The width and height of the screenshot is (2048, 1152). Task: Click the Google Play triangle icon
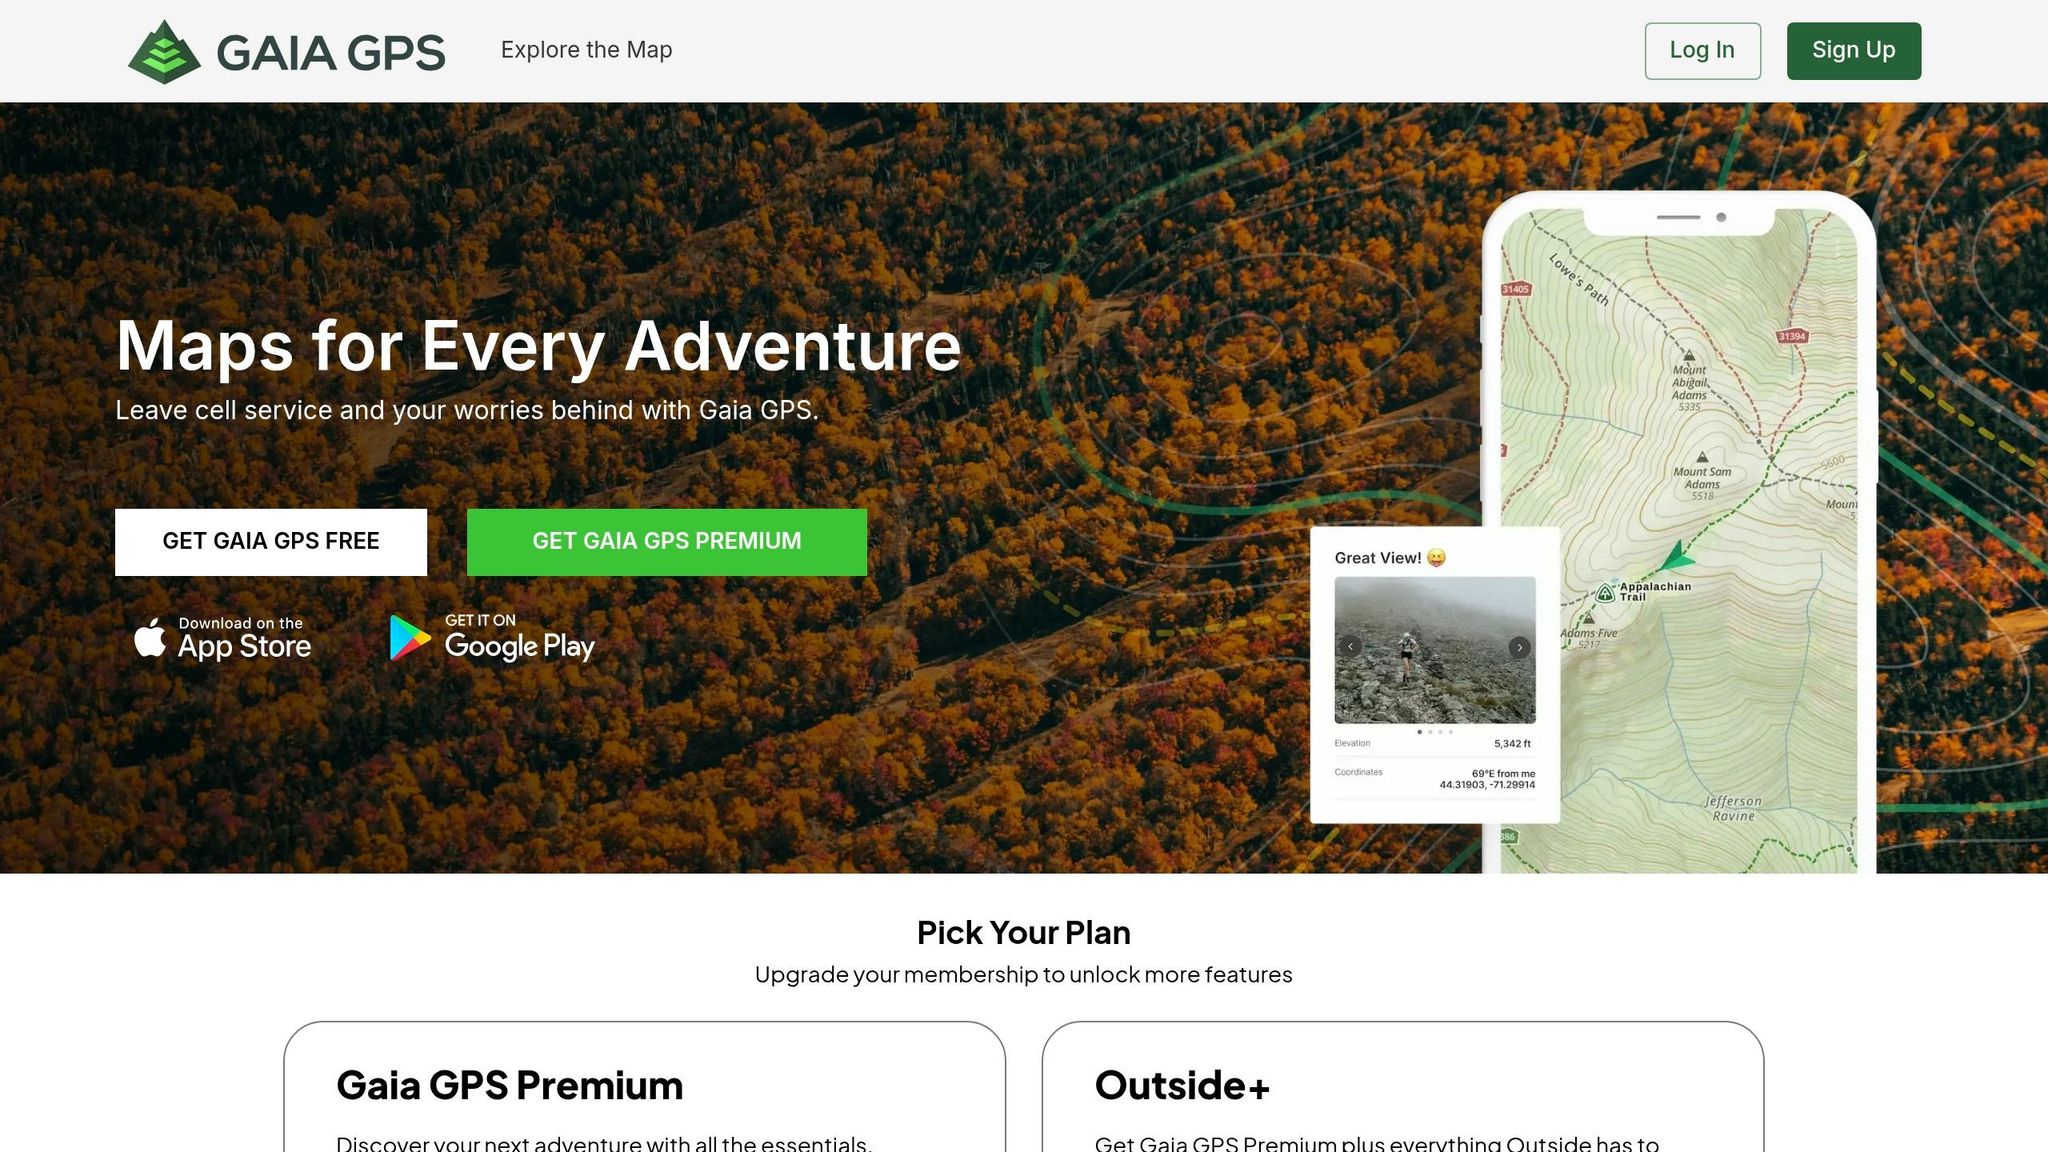[410, 638]
